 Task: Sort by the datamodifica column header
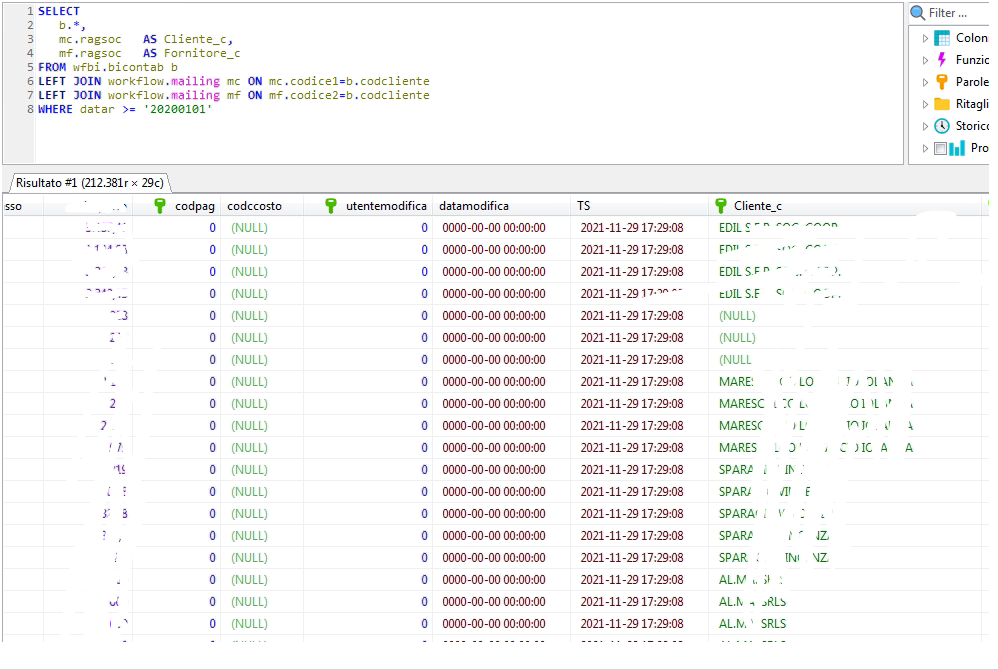click(x=474, y=206)
